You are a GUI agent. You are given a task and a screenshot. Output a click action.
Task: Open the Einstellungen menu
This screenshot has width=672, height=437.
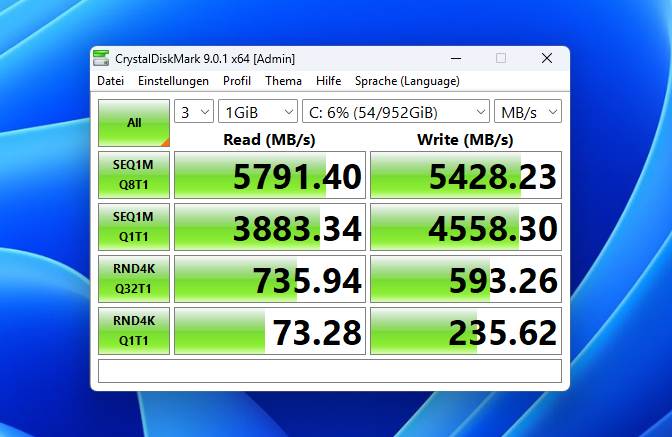[x=173, y=81]
